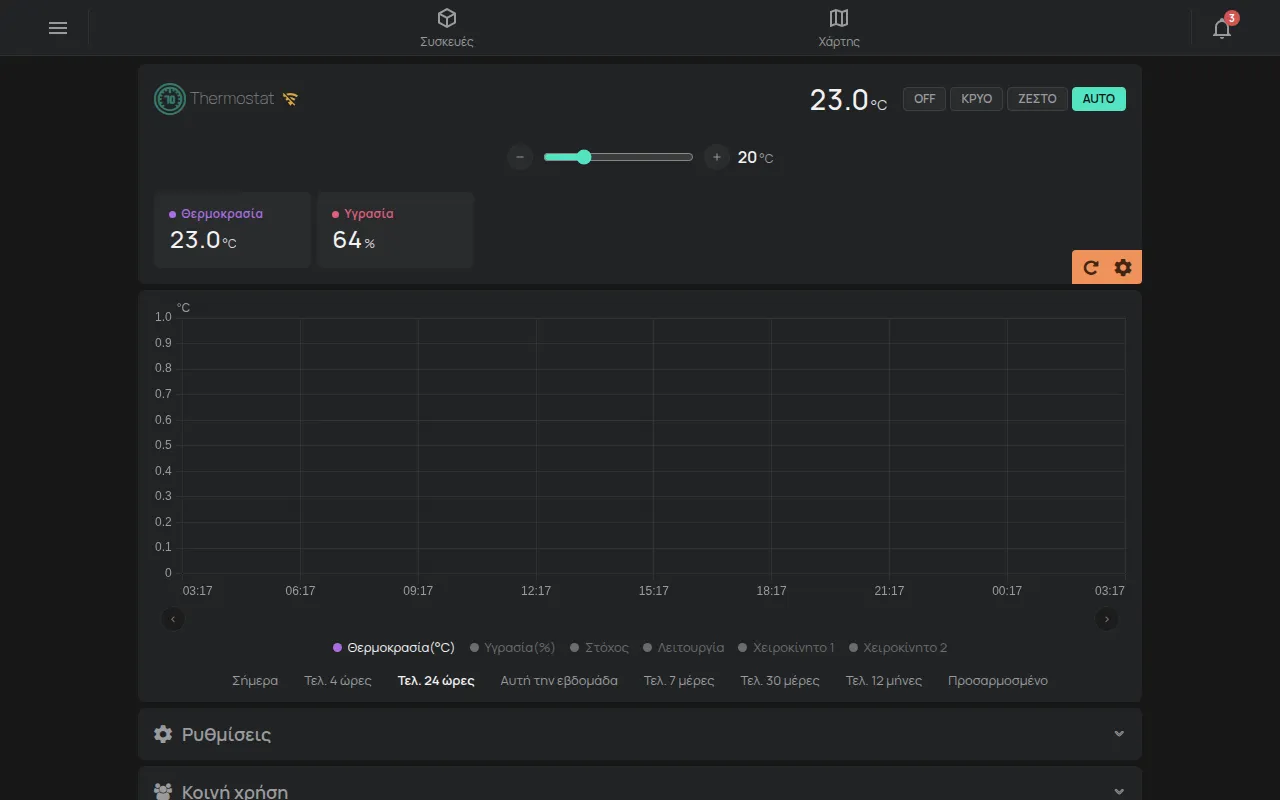This screenshot has width=1280, height=800.
Task: Select the AUTO thermostat mode
Action: [1099, 99]
